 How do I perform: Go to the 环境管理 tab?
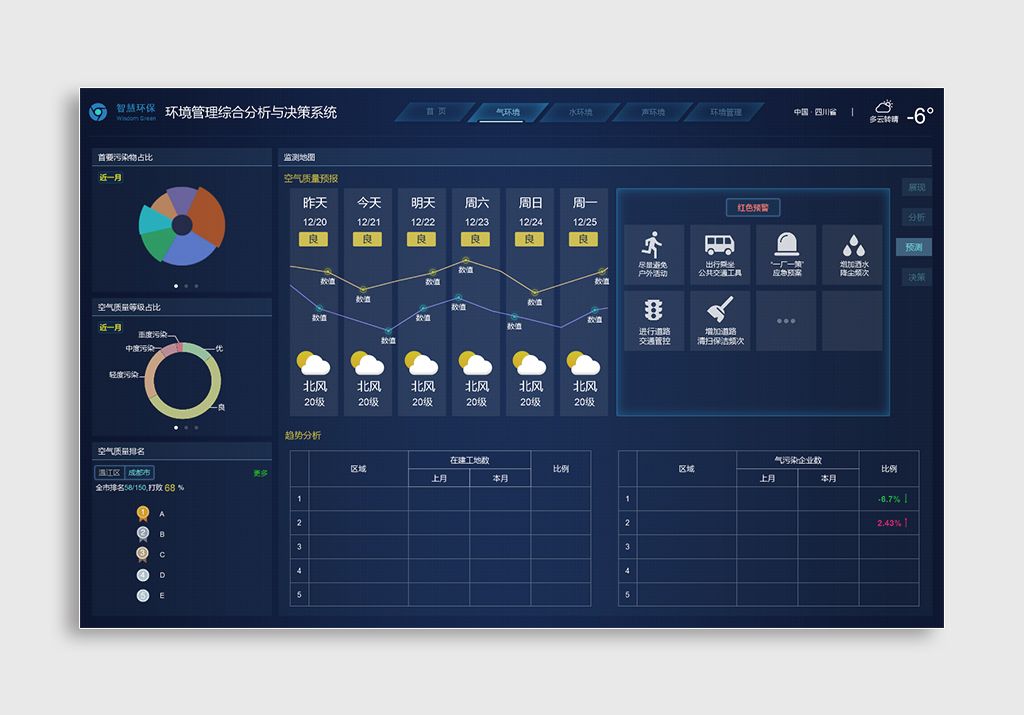coord(726,112)
